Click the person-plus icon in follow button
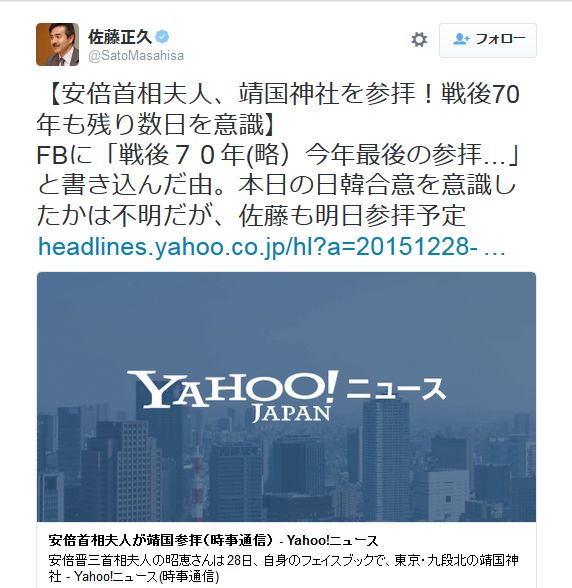The image size is (572, 588). (x=461, y=39)
